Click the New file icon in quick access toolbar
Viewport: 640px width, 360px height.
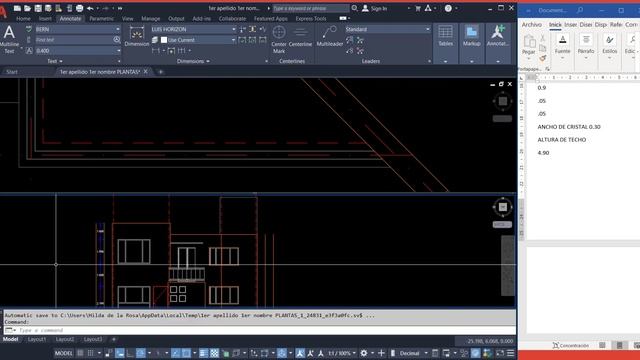pyautogui.click(x=17, y=8)
